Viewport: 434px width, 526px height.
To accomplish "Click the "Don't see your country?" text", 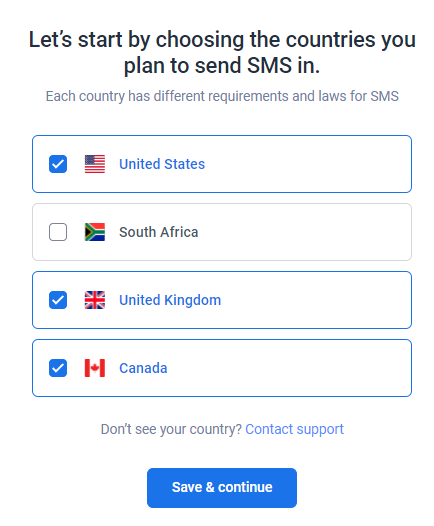I will pos(171,429).
